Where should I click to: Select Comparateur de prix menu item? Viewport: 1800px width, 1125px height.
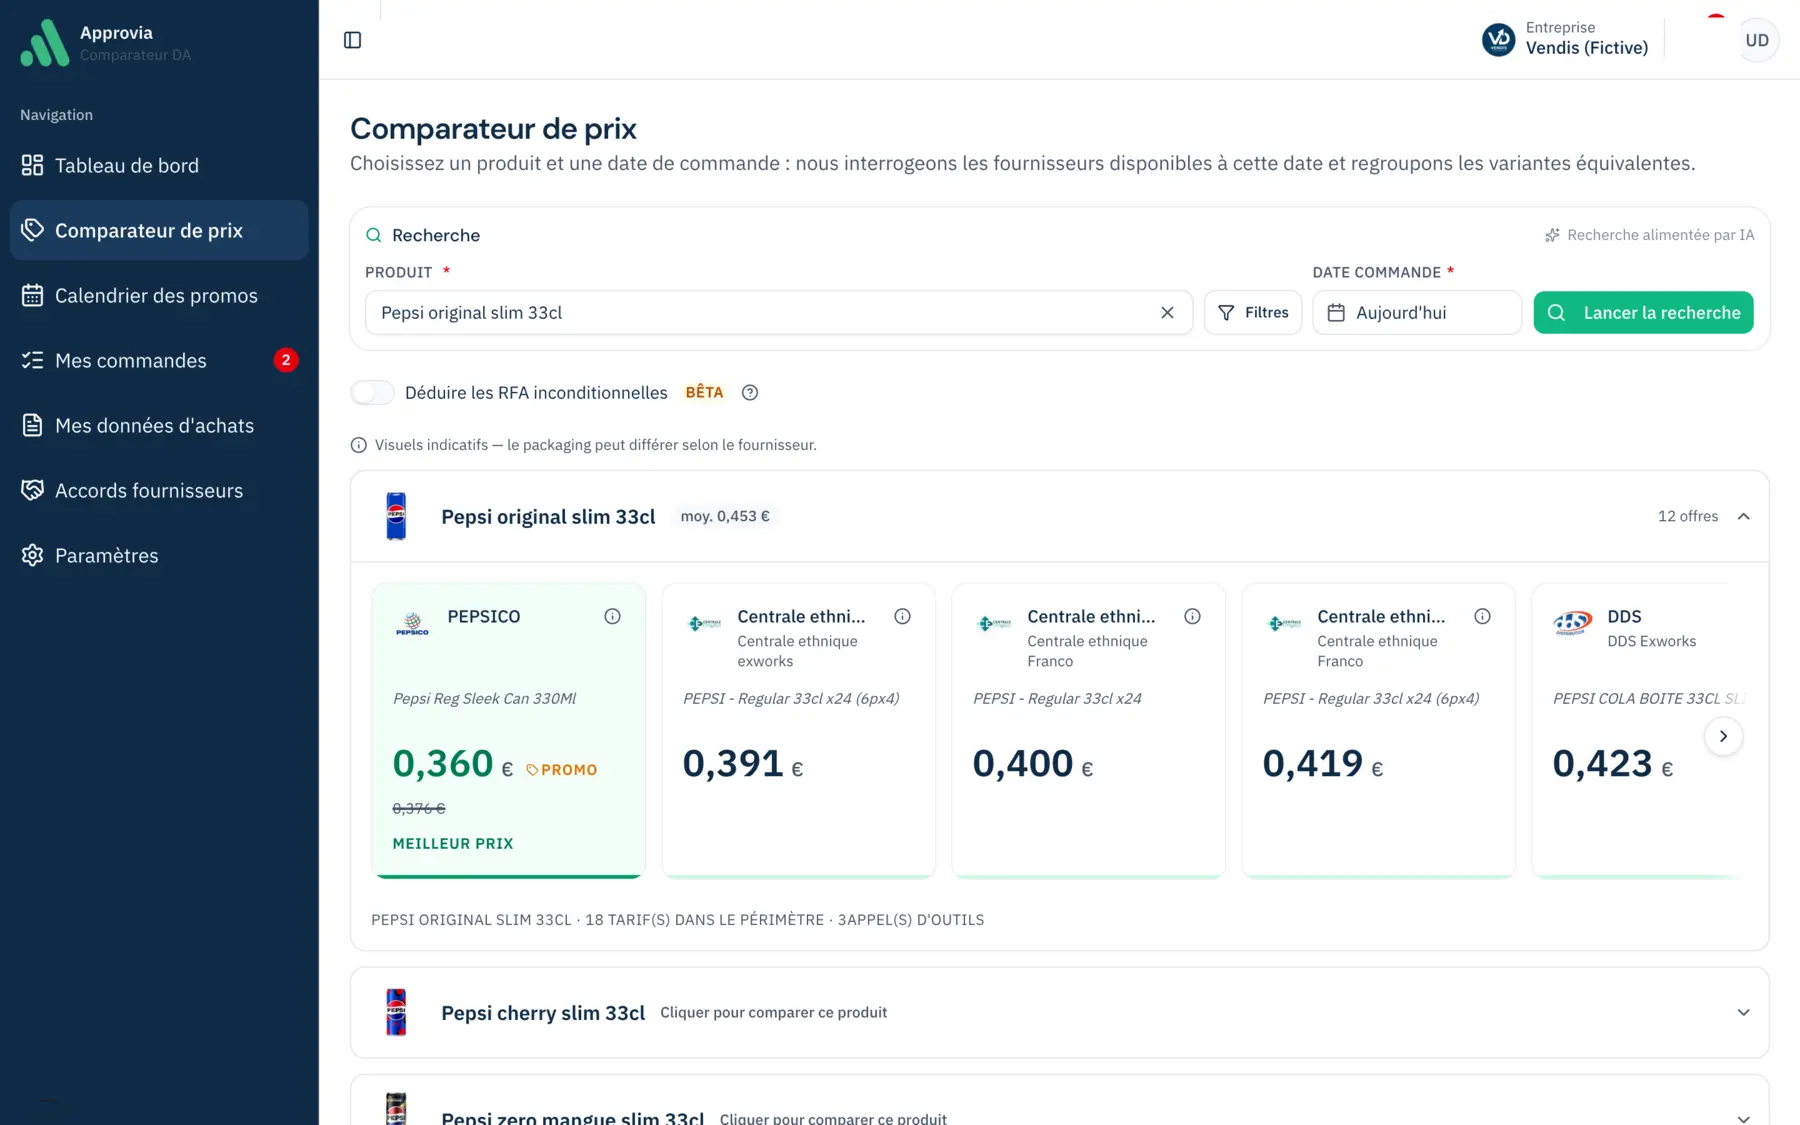(x=159, y=230)
